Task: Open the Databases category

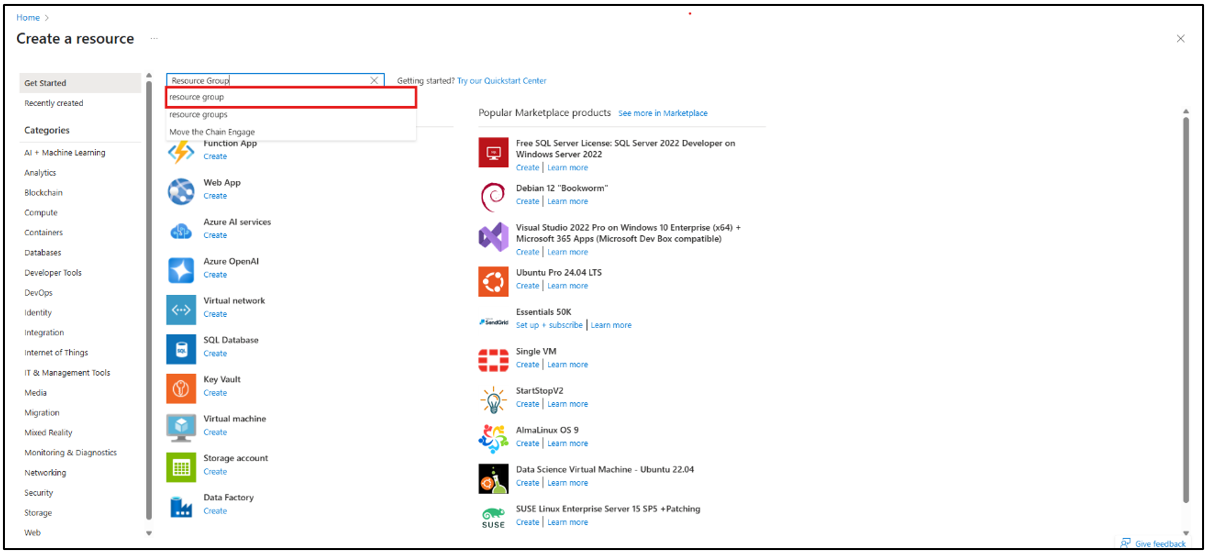Action: click(43, 253)
